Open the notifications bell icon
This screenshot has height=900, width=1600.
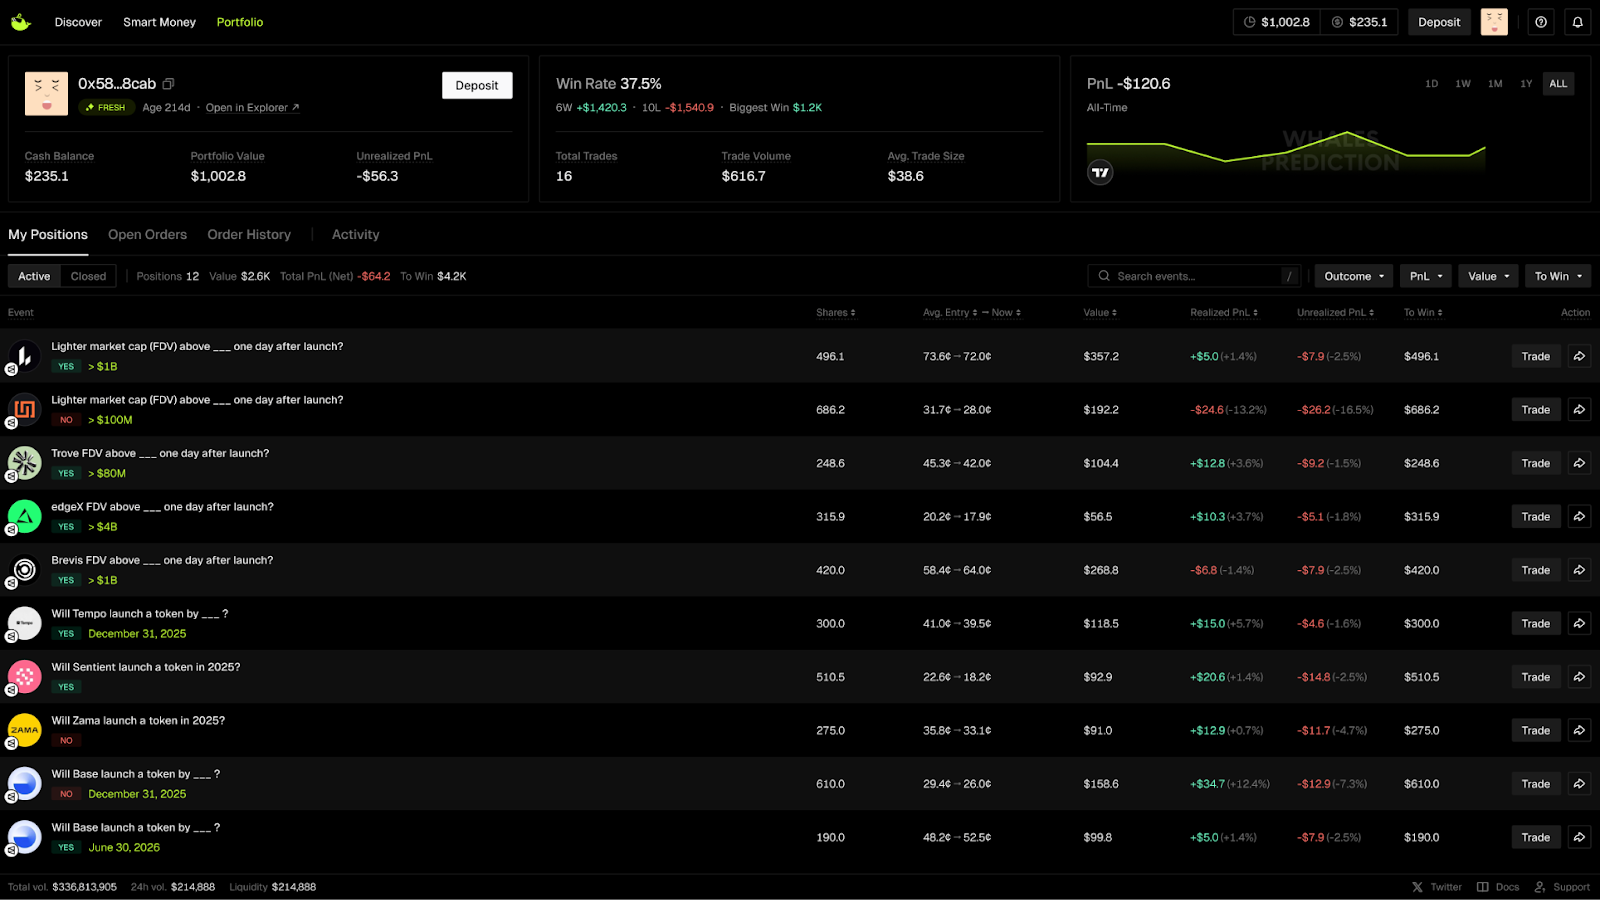tap(1578, 22)
